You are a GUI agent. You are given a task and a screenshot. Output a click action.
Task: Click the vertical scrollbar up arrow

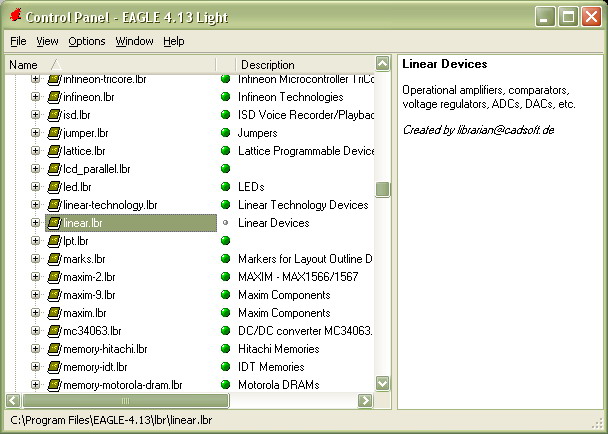(x=383, y=64)
